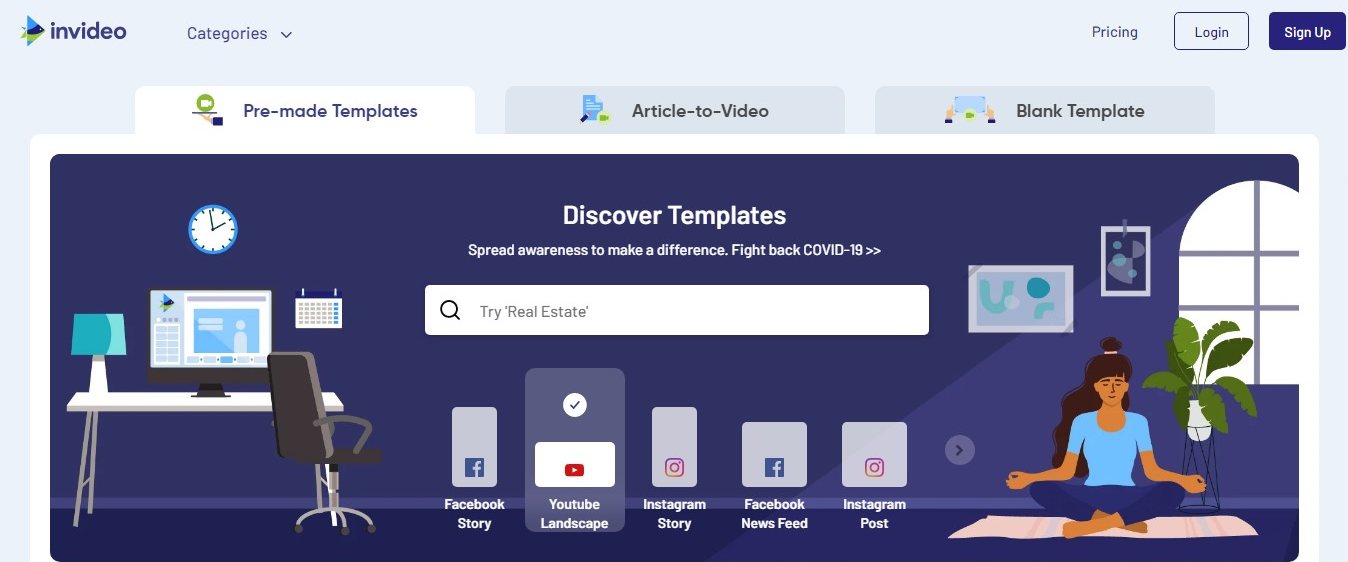Screen dimensions: 1348x562
Task: Show more formats with the next arrow
Action: [959, 450]
